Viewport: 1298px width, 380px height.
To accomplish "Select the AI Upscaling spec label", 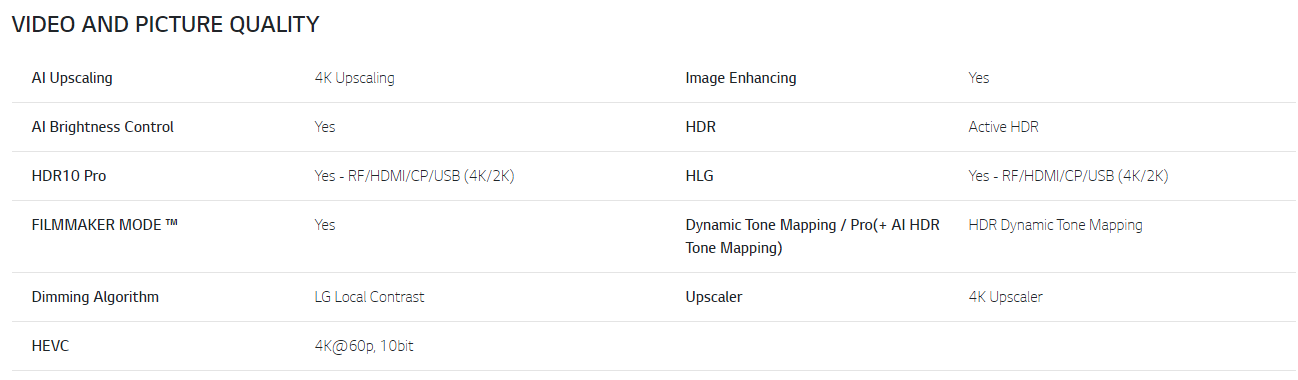I will (x=72, y=78).
